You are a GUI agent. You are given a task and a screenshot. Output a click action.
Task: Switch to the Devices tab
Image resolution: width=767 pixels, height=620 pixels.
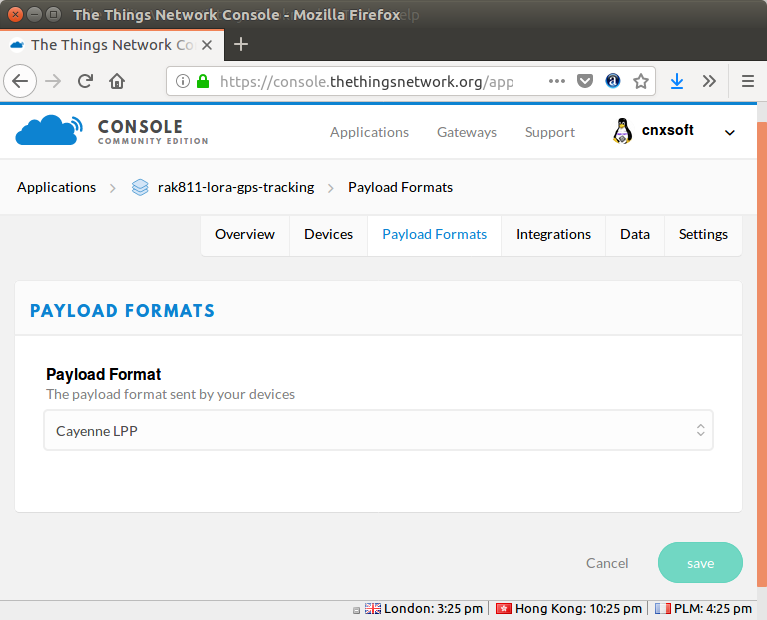pos(328,234)
